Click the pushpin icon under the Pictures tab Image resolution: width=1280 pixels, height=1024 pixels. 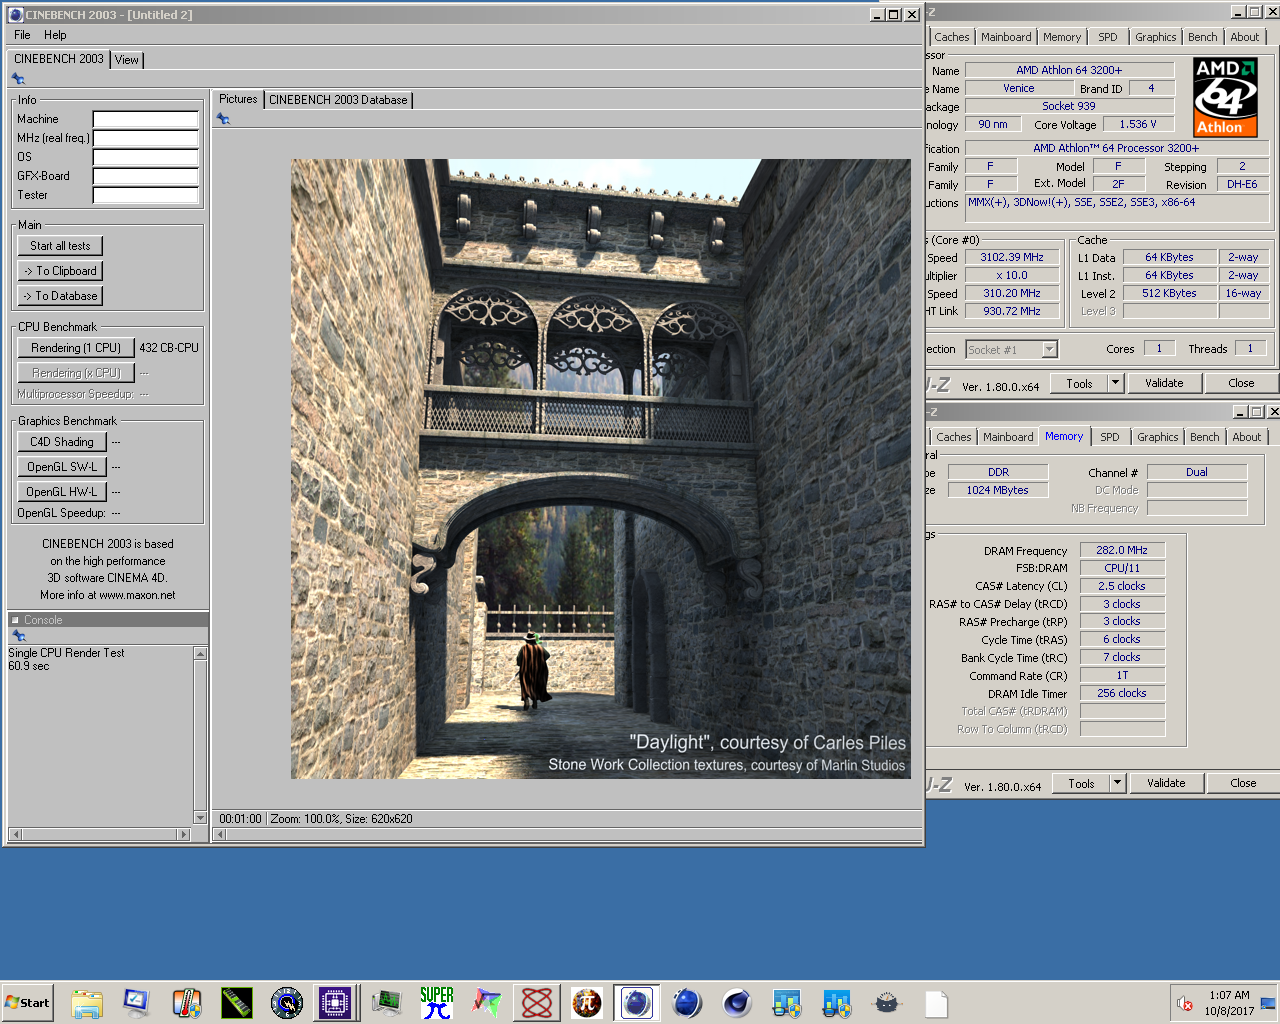coord(223,119)
